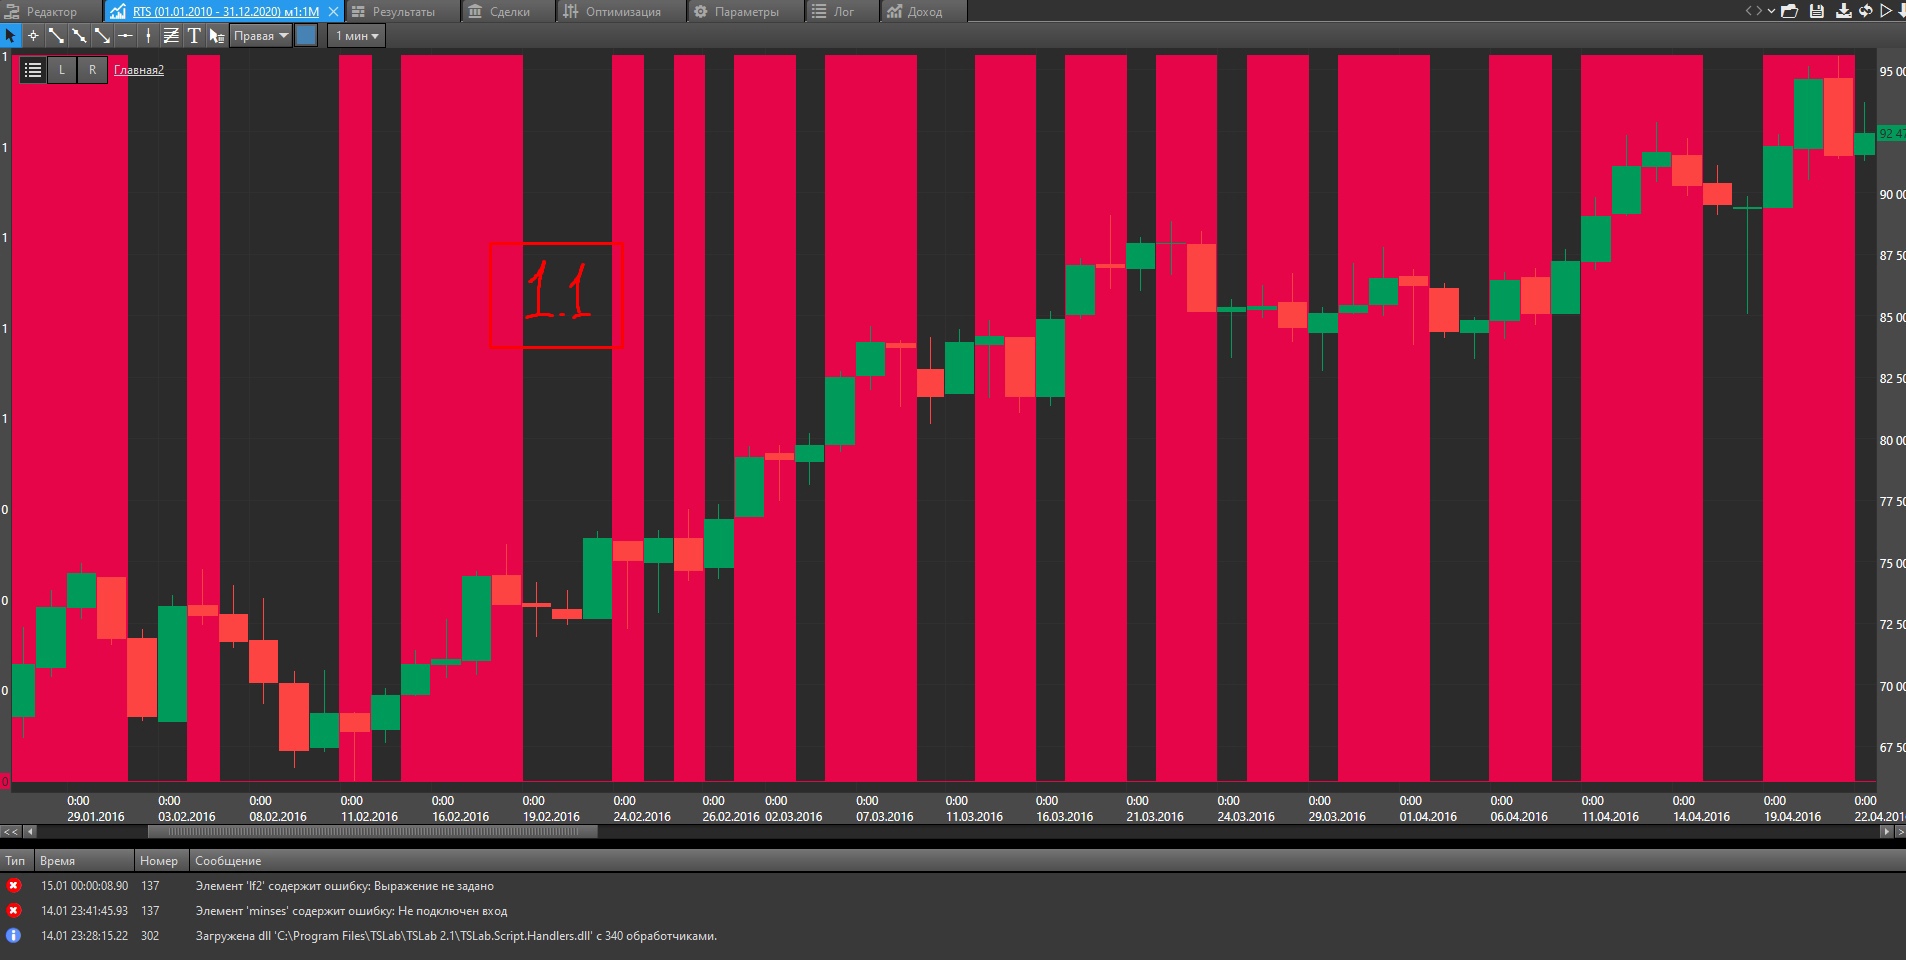
Task: Click the double-arrow jump to chart start
Action: pos(10,831)
